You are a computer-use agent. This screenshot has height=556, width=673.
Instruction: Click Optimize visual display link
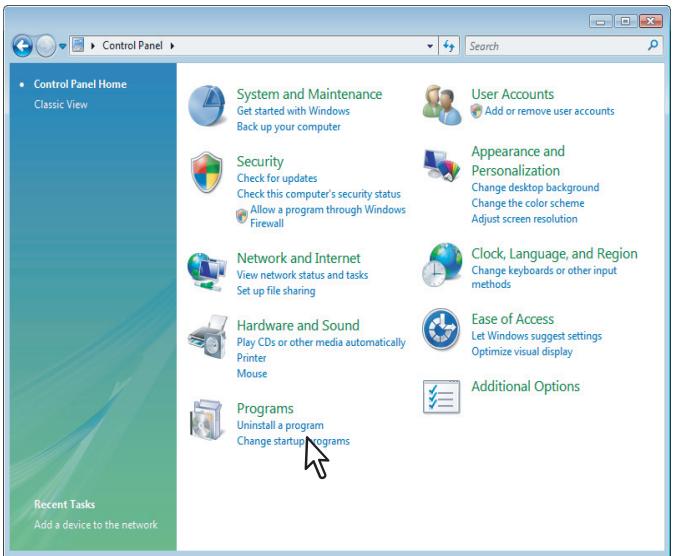point(521,352)
